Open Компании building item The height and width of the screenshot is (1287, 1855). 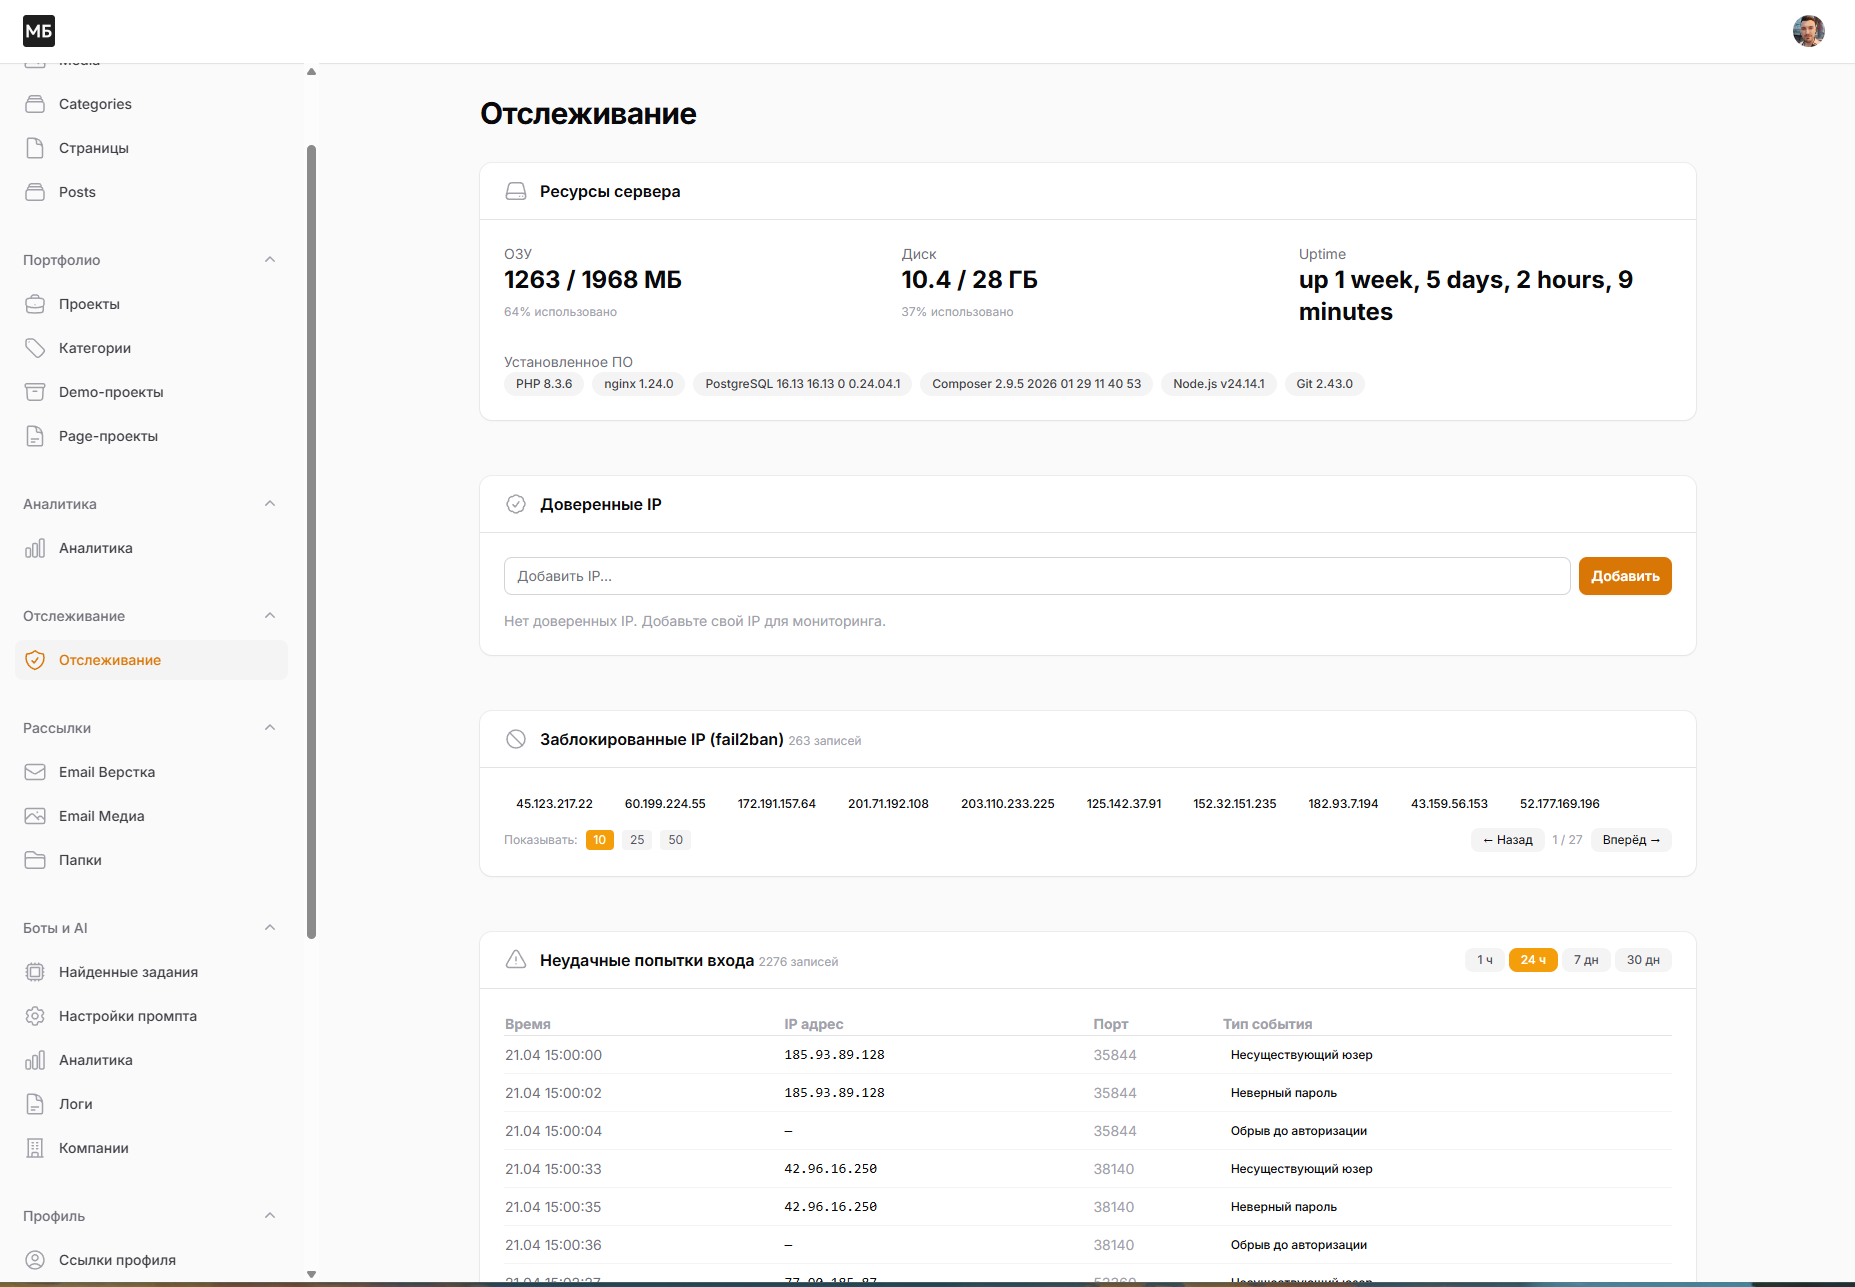93,1148
